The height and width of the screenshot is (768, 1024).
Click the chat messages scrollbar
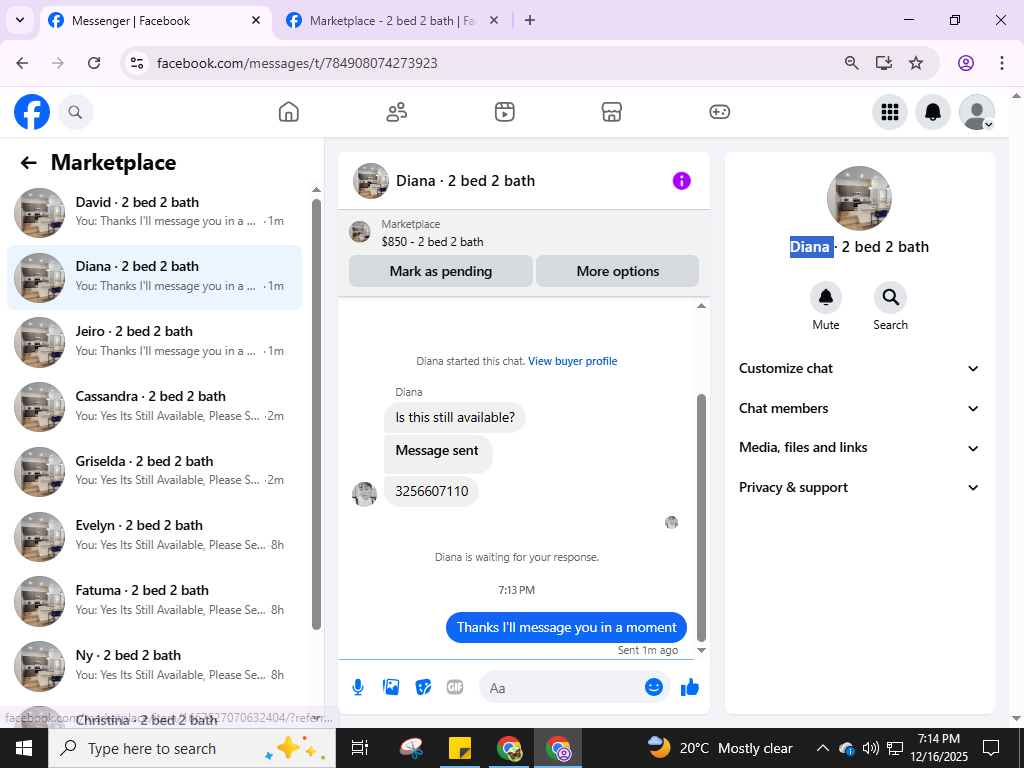coord(701,518)
